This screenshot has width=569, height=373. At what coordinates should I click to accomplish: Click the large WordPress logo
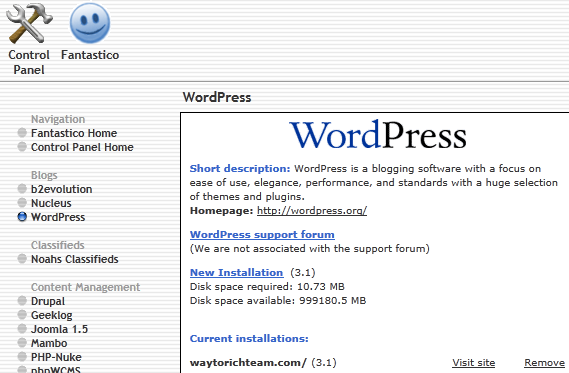point(378,135)
